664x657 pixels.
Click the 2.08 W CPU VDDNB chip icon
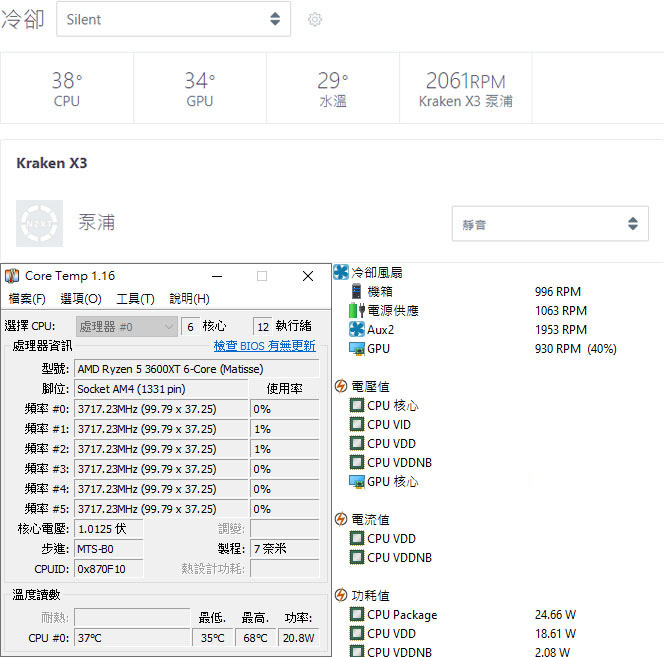357,651
